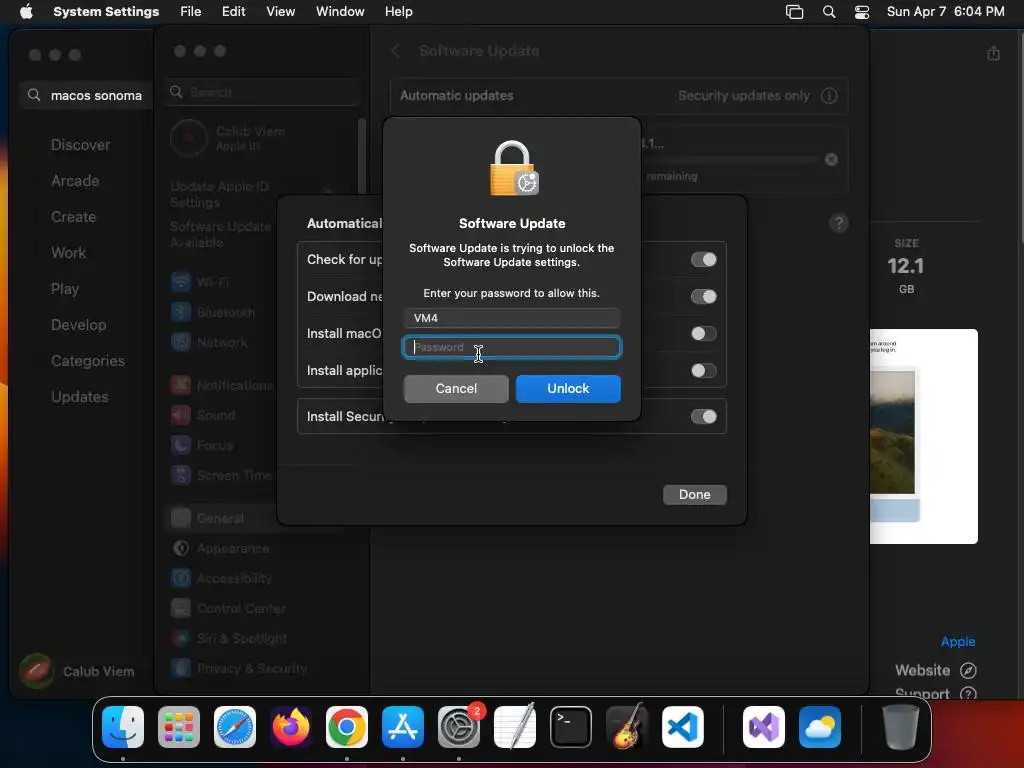Click the Unlock button
Screen dimensions: 1024x768
coord(568,389)
